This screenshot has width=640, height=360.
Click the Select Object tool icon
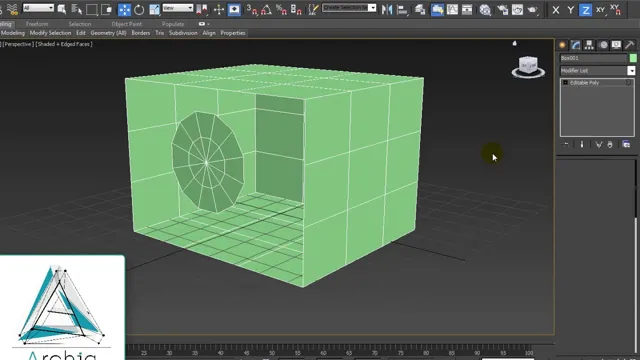click(62, 9)
